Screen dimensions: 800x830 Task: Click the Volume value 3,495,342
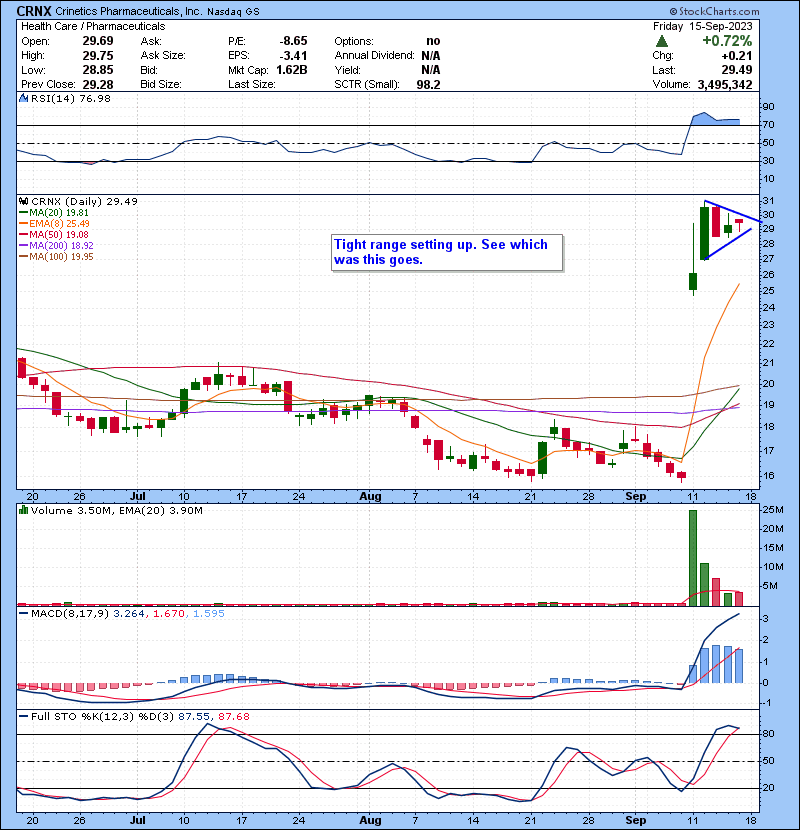point(725,85)
